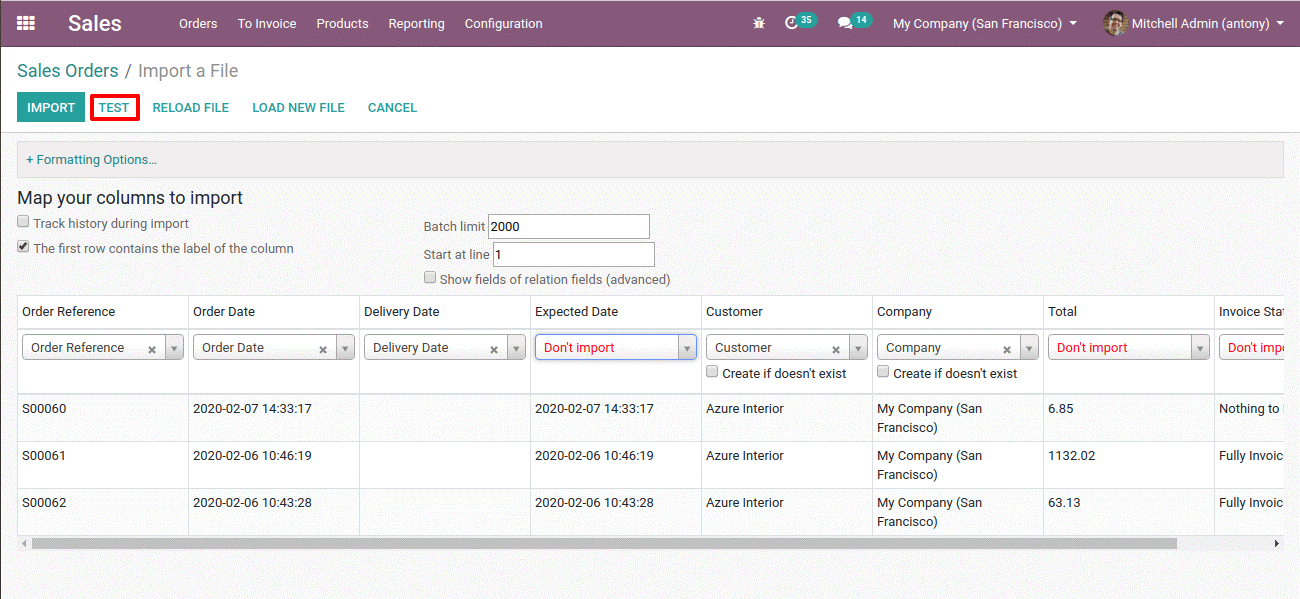Click the Sales app title
Image resolution: width=1300 pixels, height=599 pixels.
point(95,23)
